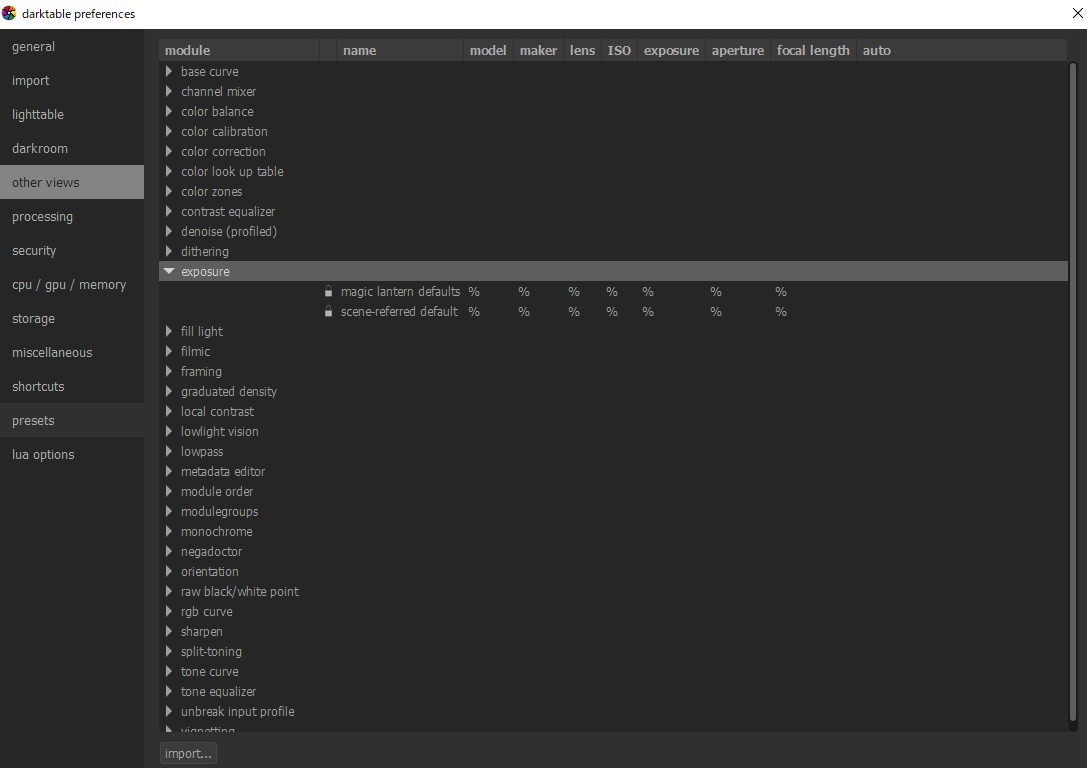Click the lock icon beside magic lantern defaults

[x=329, y=292]
